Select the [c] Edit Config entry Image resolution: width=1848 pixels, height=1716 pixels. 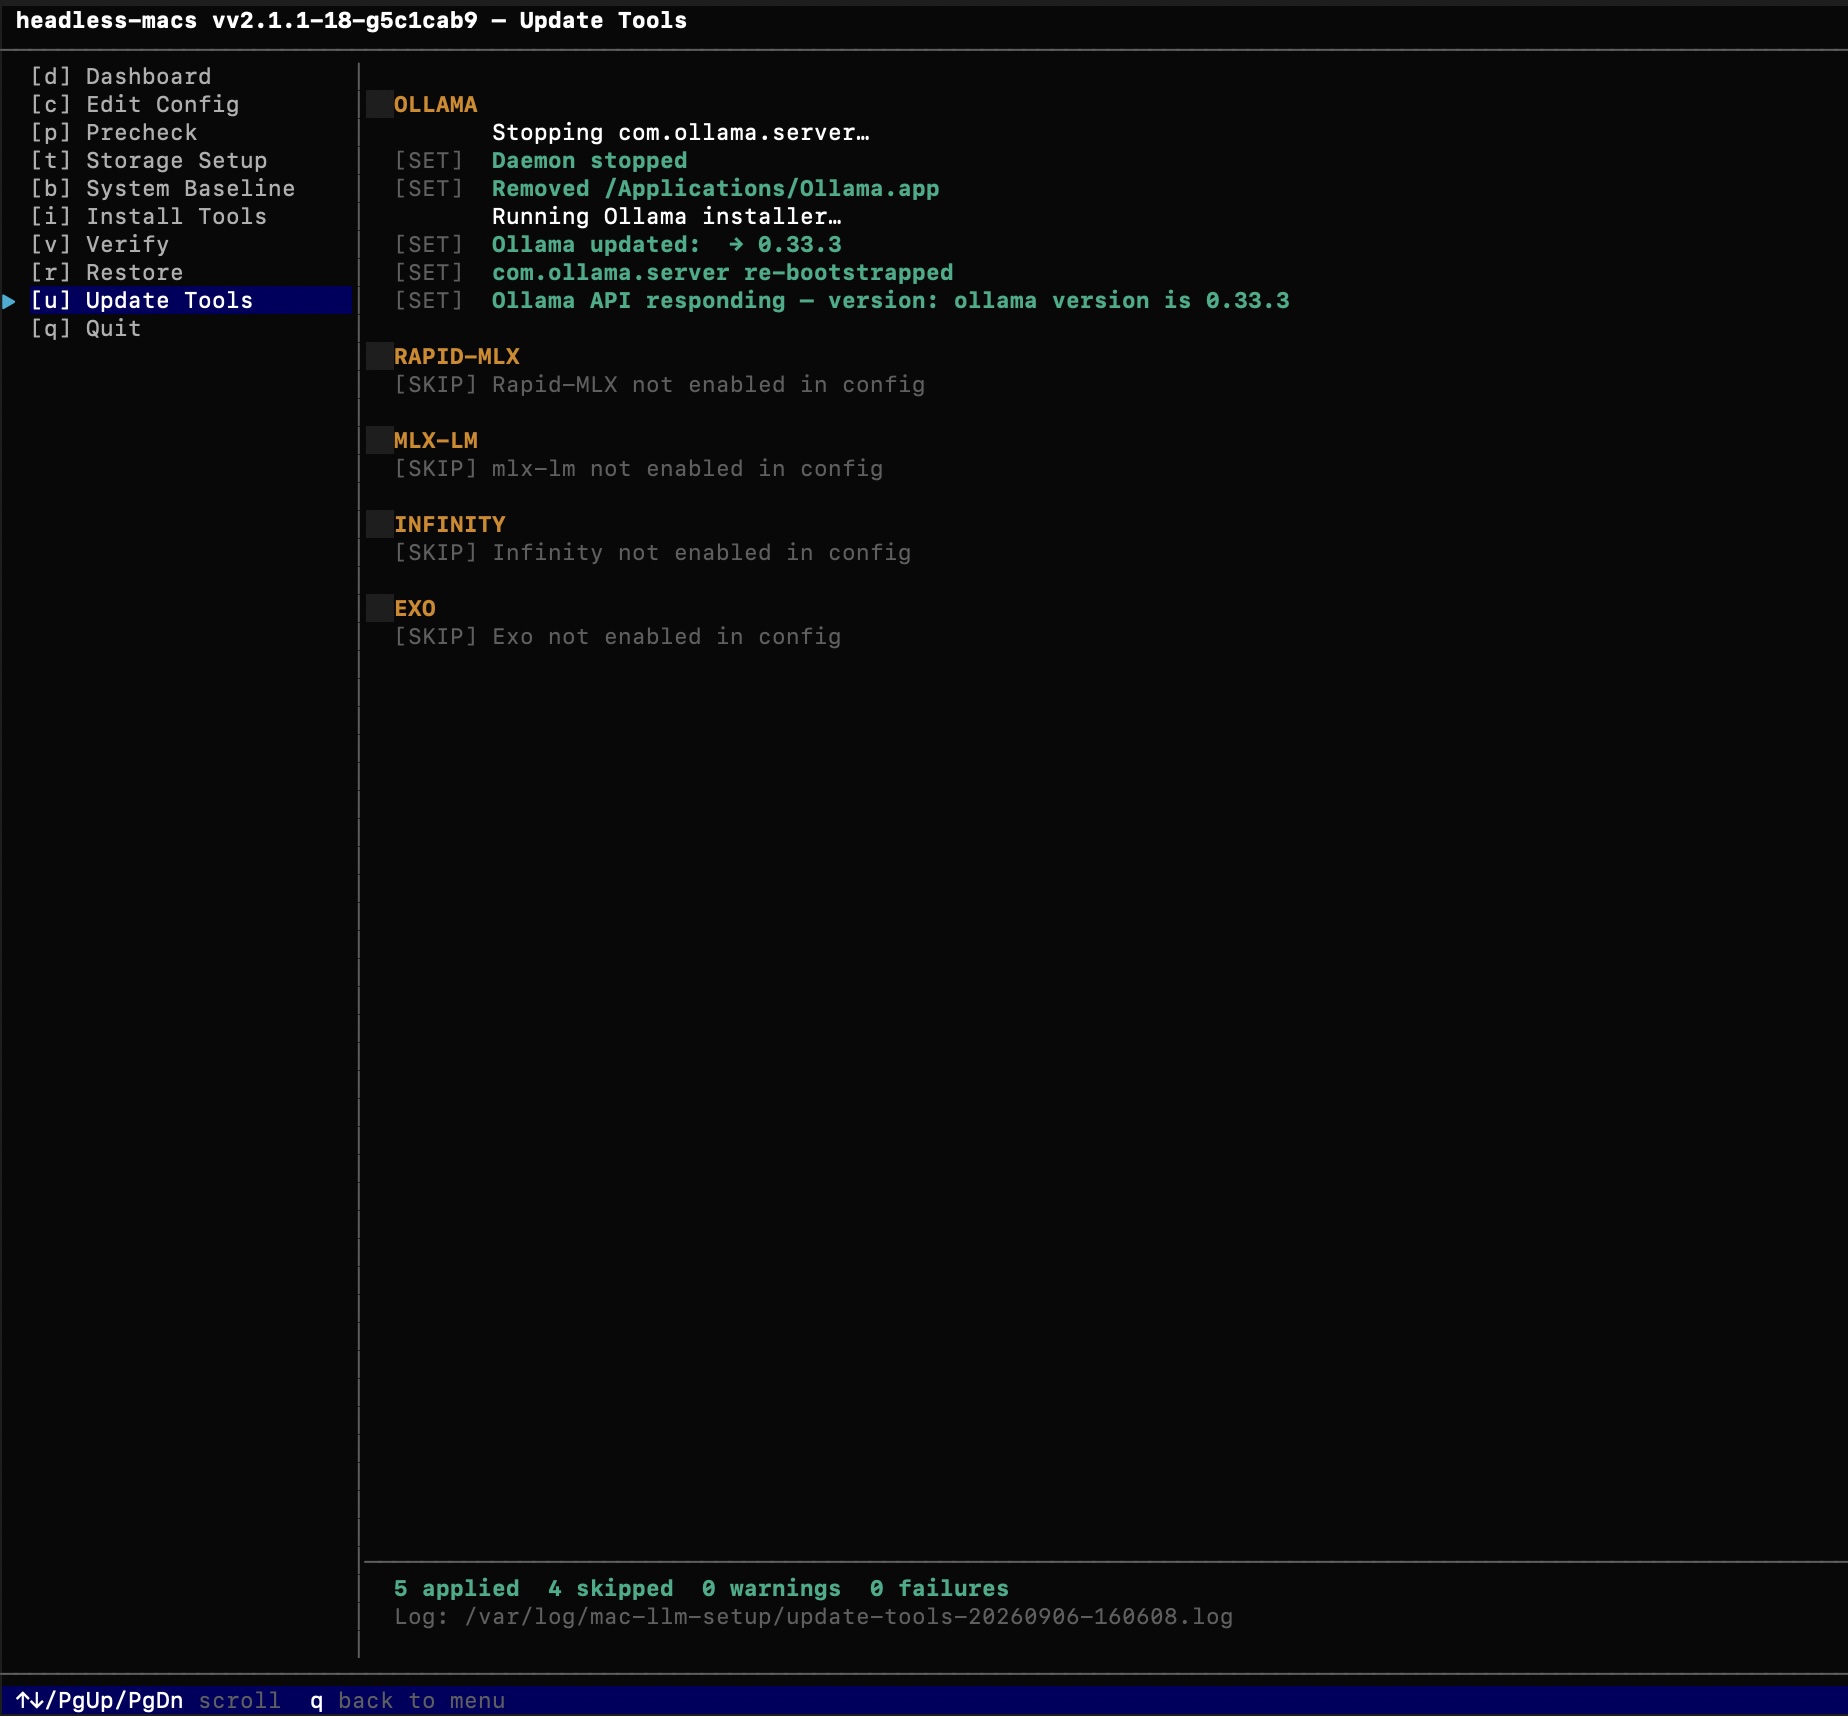tap(135, 104)
